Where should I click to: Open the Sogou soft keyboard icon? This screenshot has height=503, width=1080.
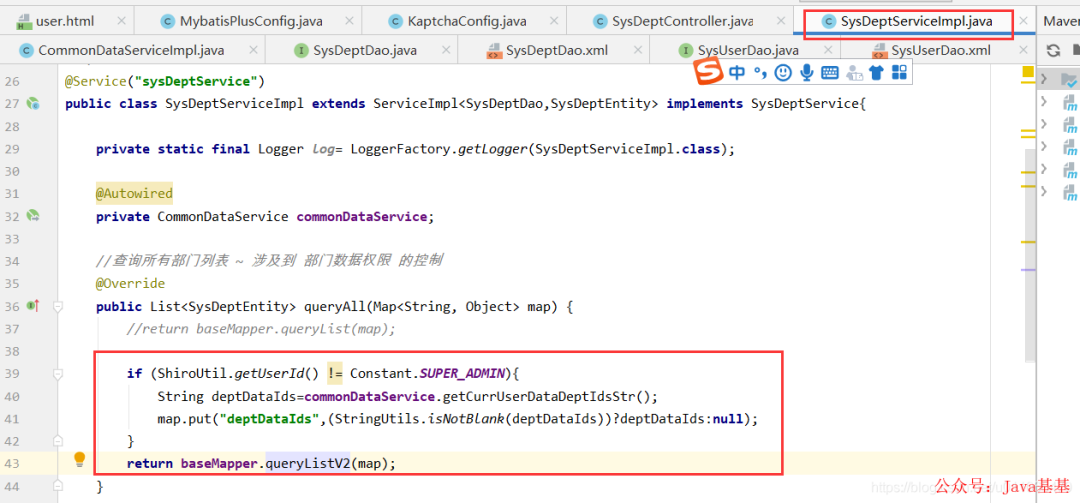830,72
